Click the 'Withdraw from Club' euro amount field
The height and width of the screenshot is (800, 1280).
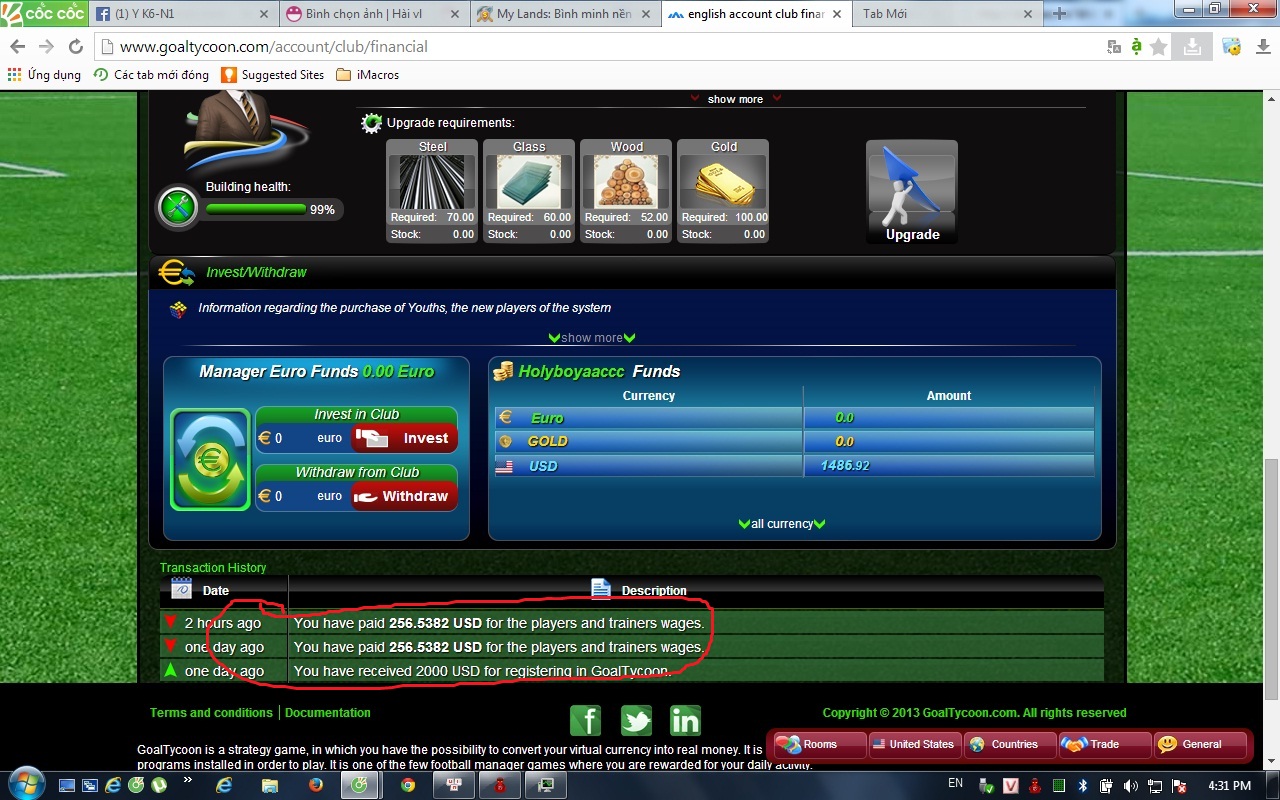pyautogui.click(x=302, y=496)
